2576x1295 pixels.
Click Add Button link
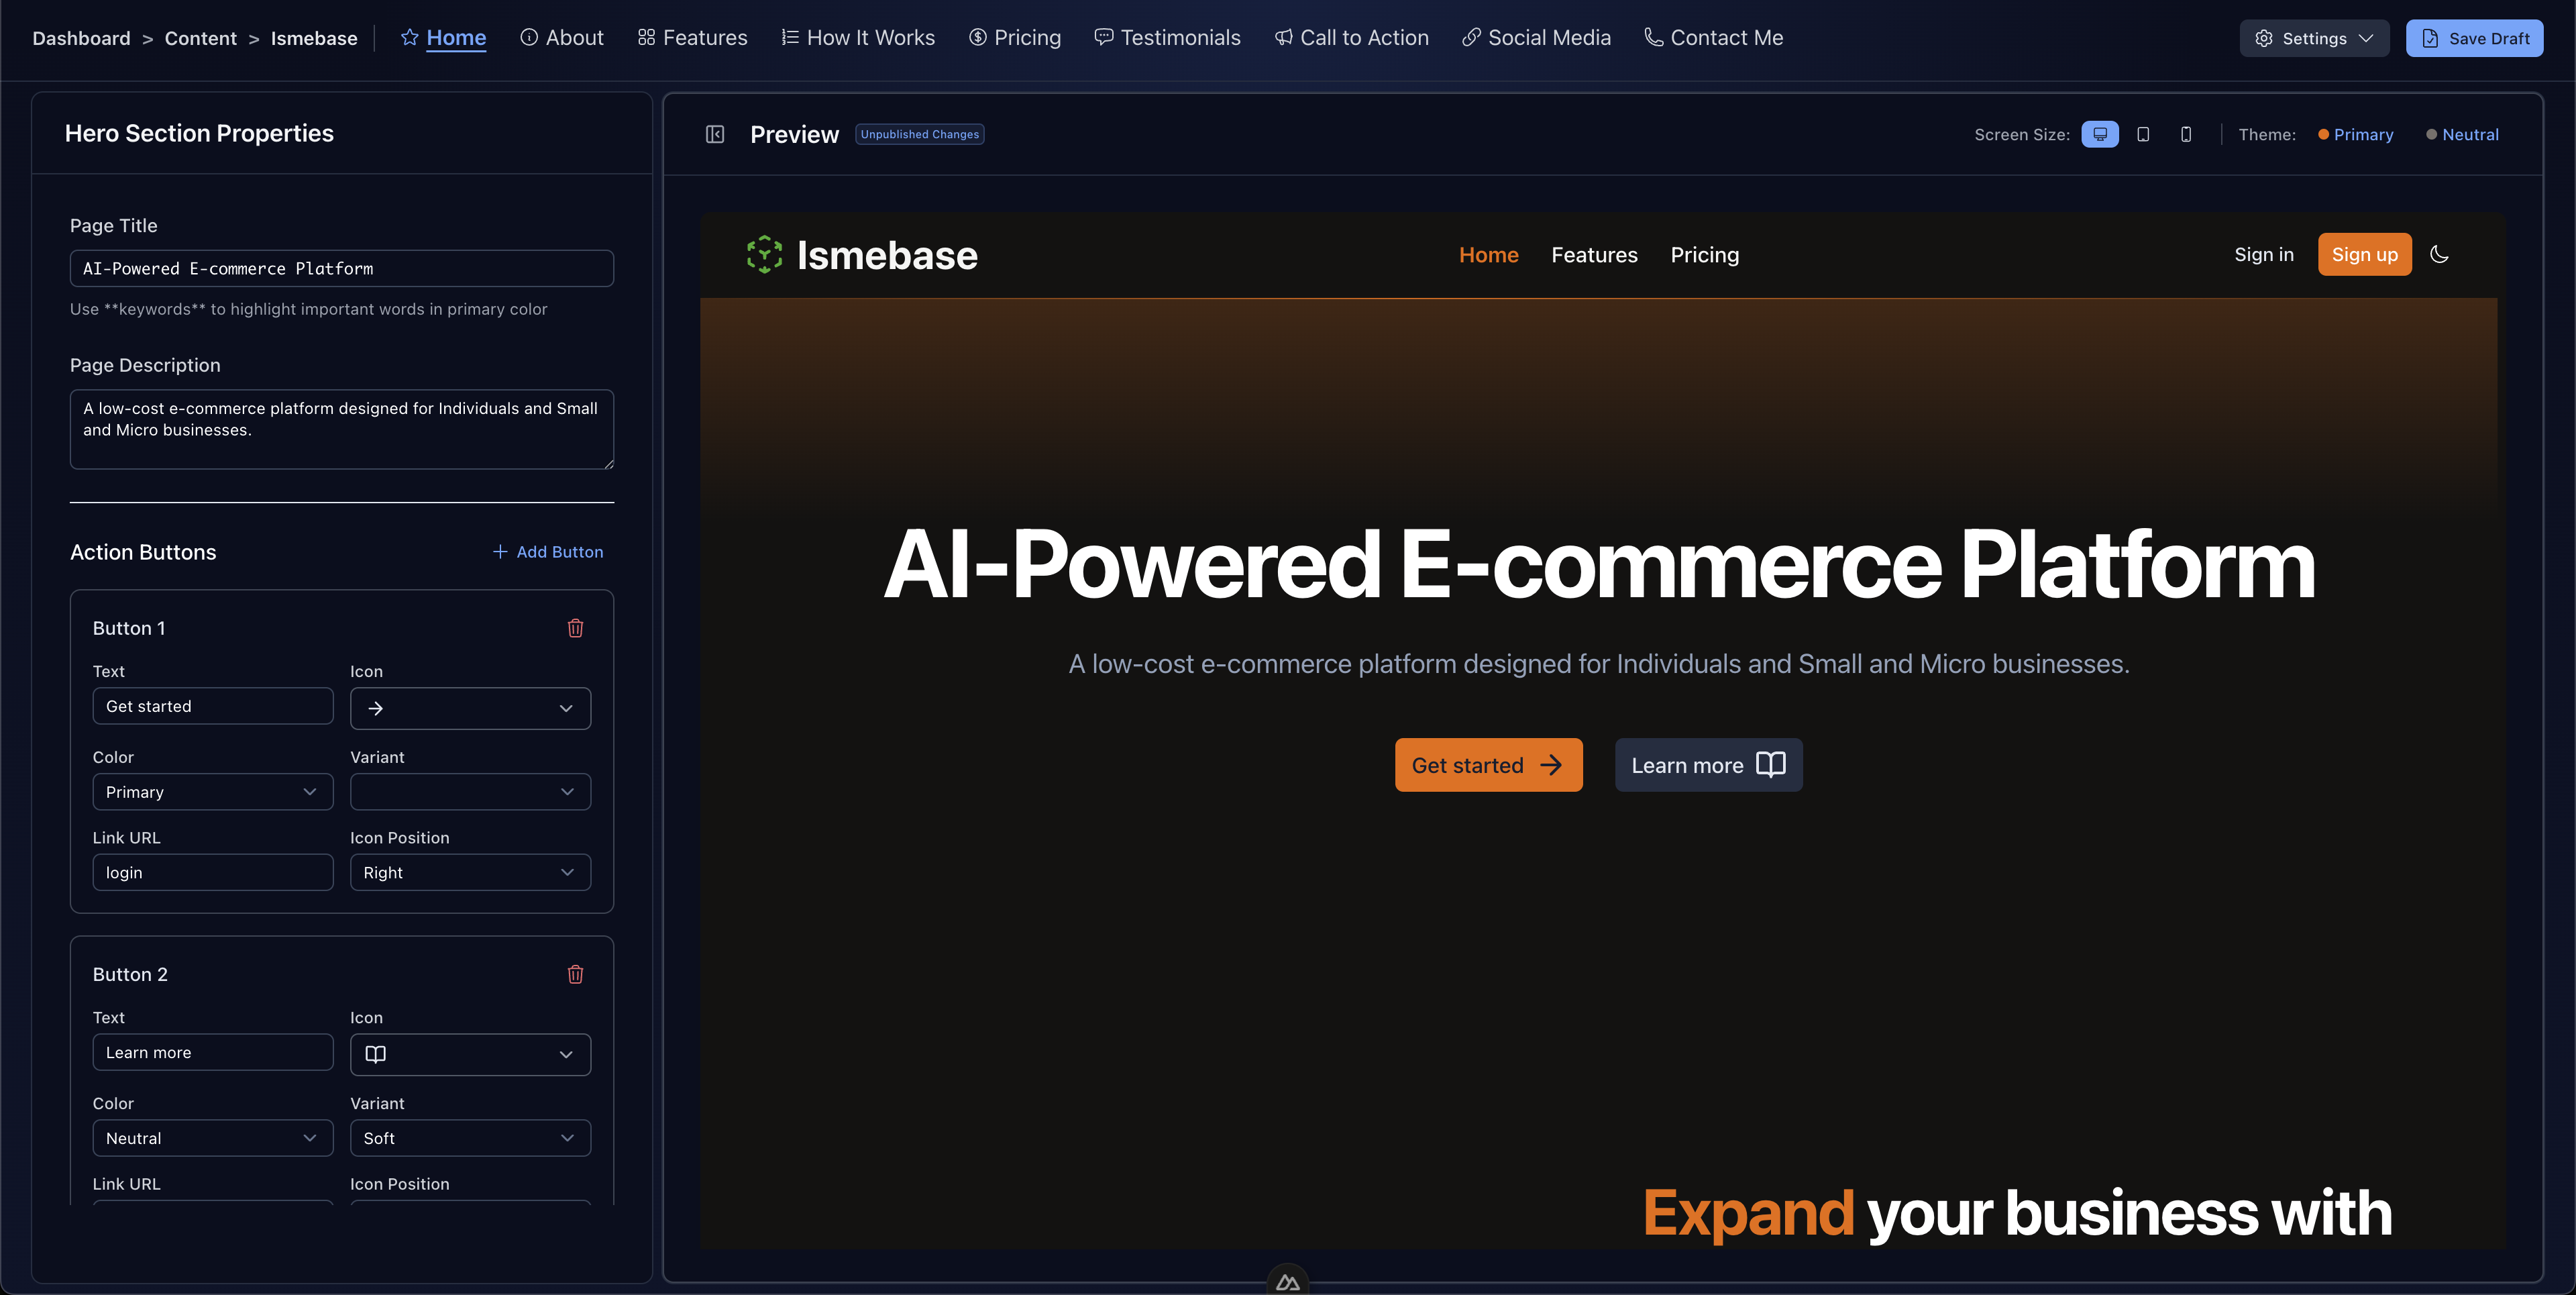pyautogui.click(x=548, y=552)
